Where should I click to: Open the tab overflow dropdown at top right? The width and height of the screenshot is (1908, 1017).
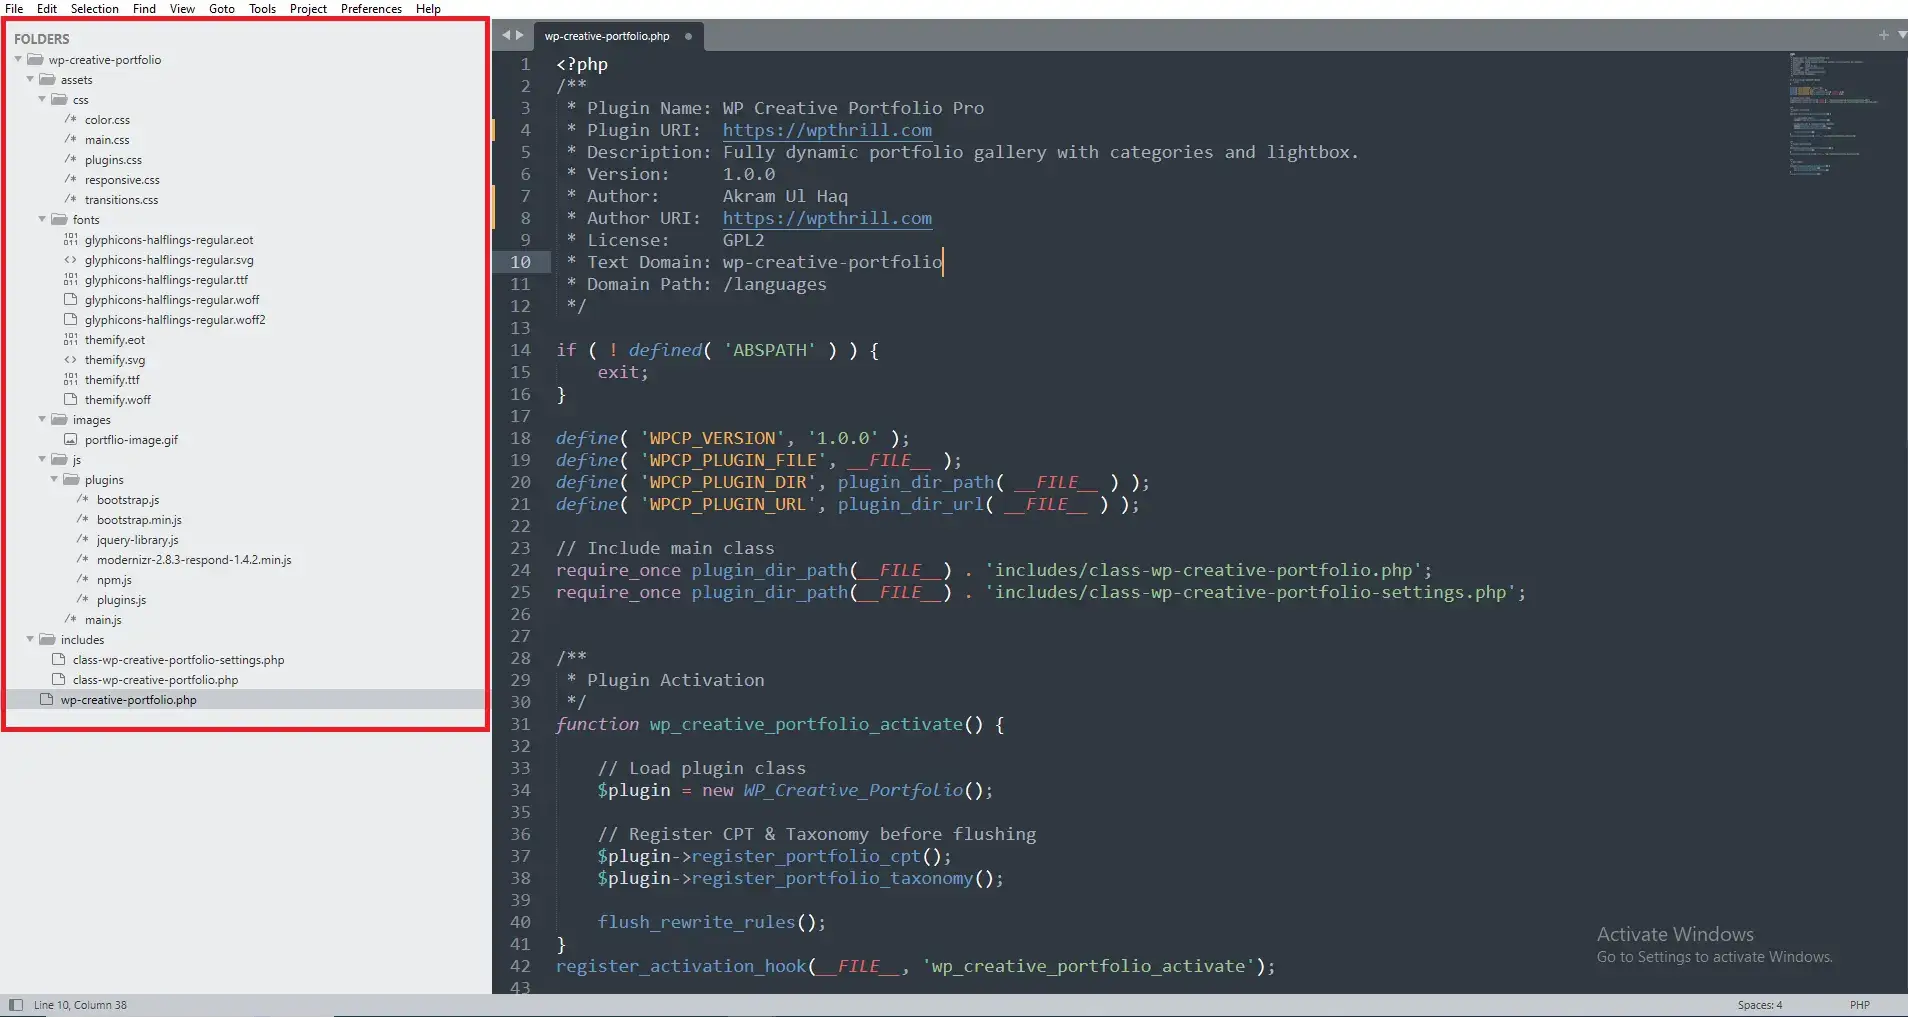click(x=1902, y=34)
